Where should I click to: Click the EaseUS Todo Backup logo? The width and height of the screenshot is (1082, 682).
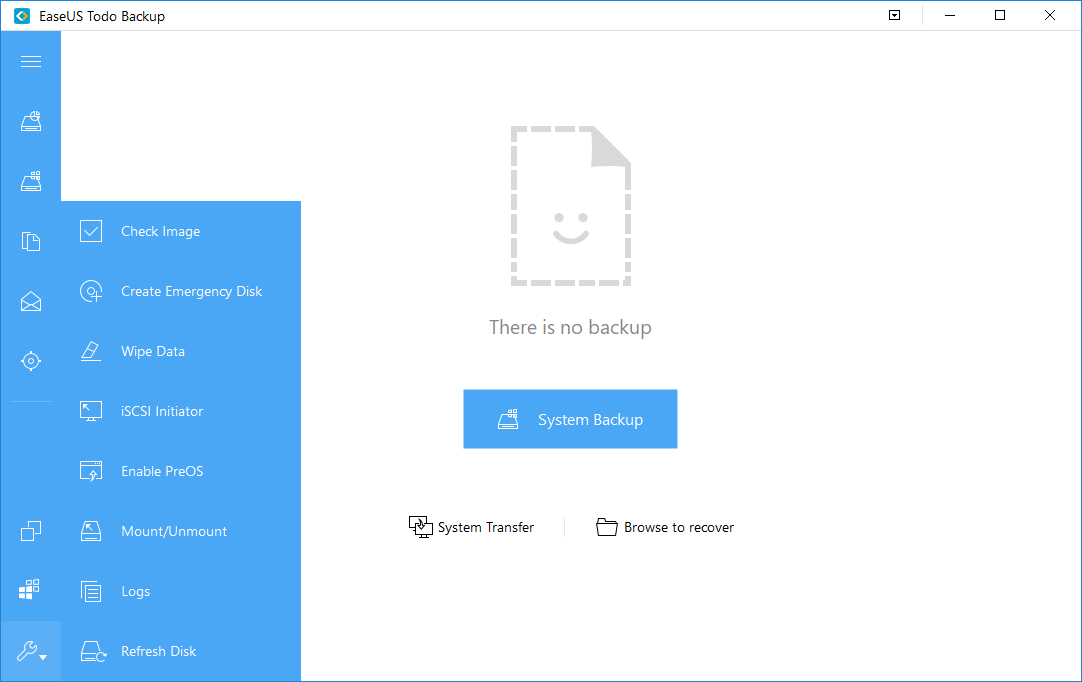pyautogui.click(x=21, y=16)
